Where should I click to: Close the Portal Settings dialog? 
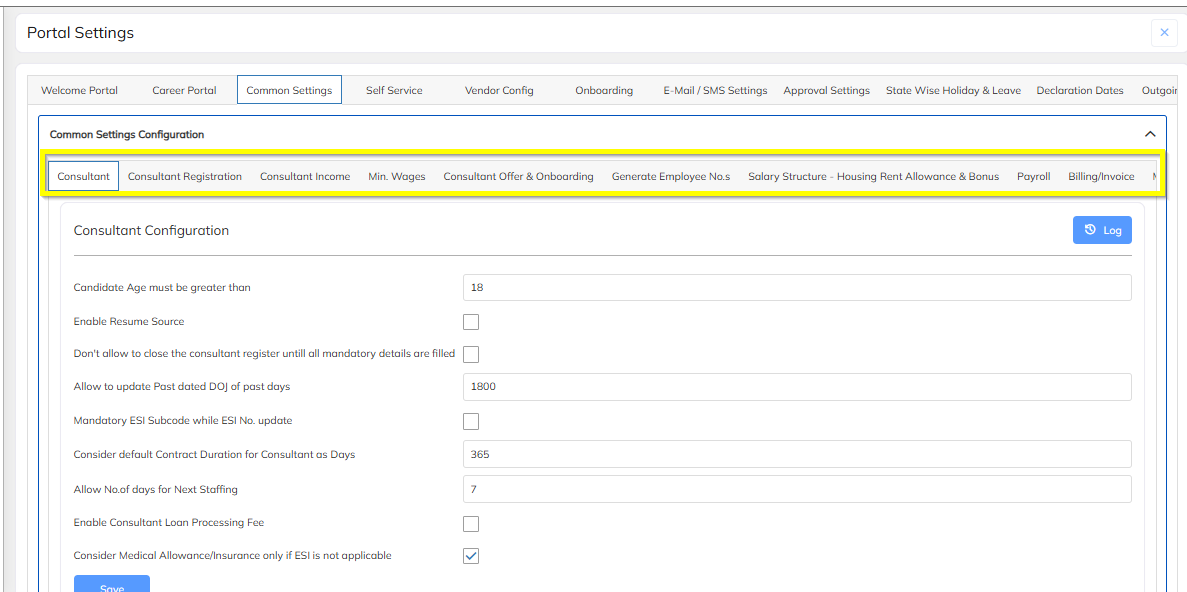1164,33
